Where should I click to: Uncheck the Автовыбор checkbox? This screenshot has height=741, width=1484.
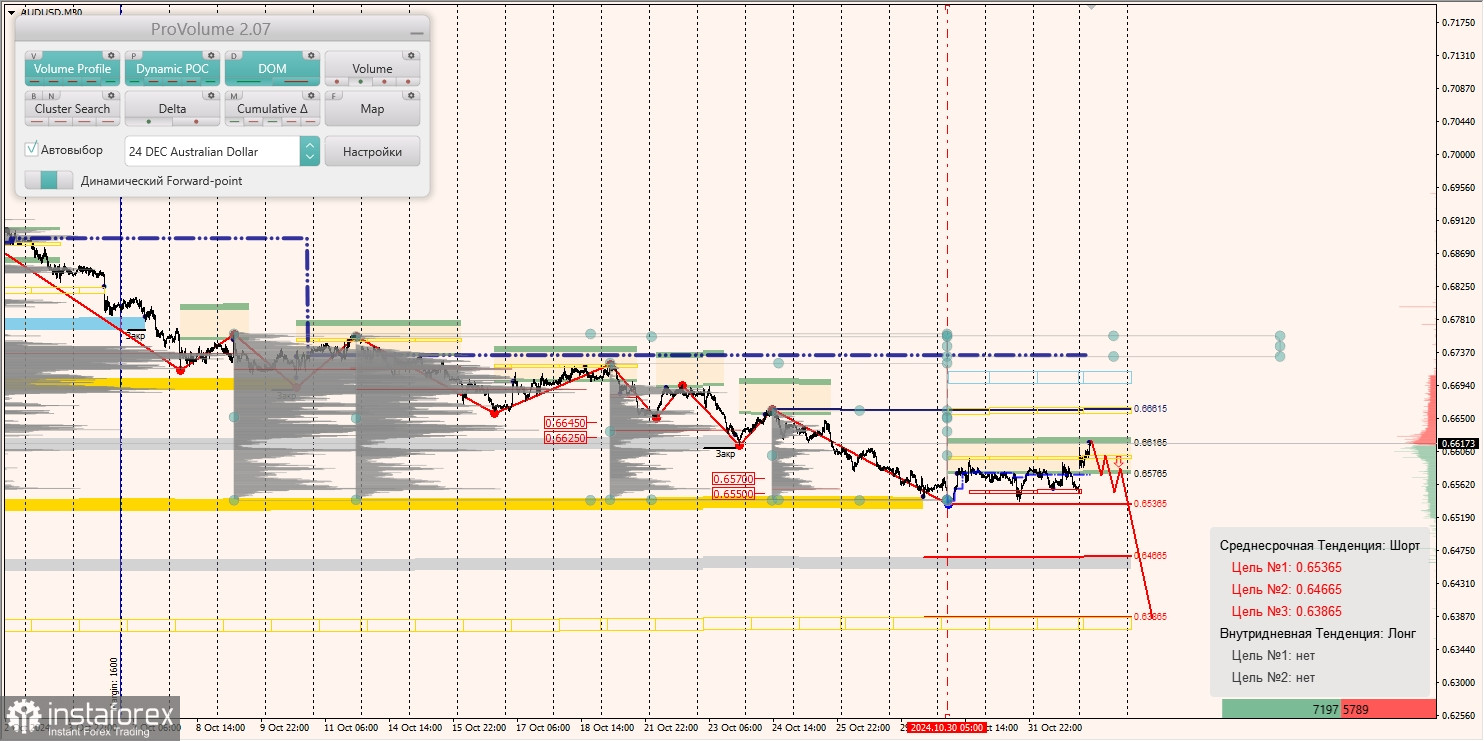(32, 150)
